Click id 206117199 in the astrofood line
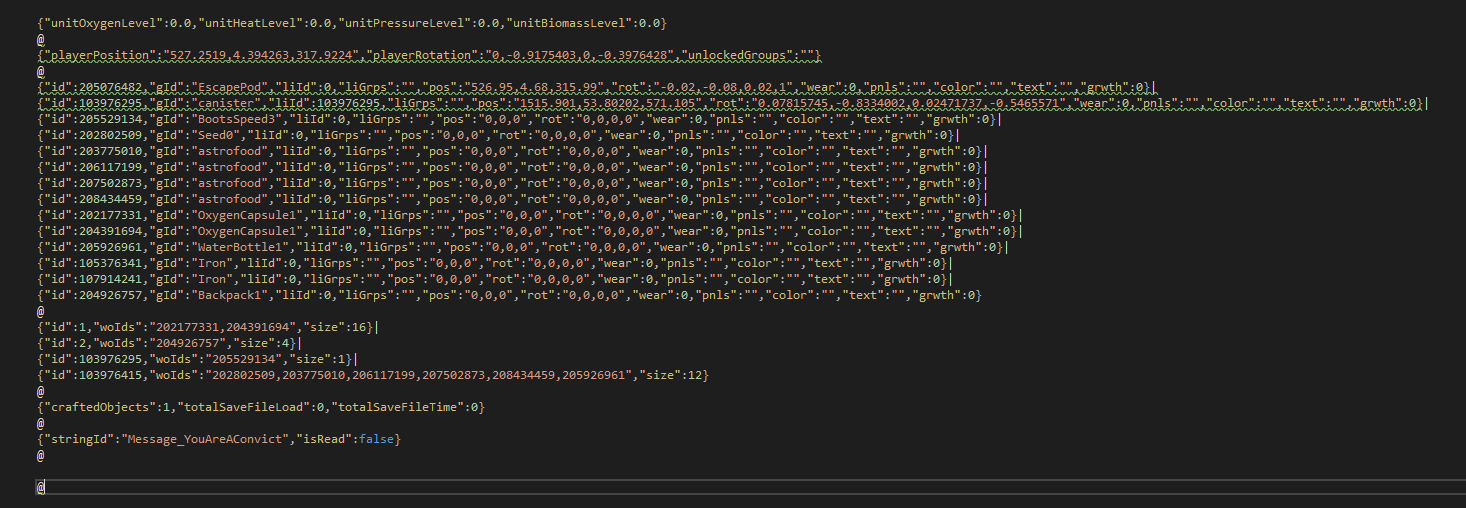Image resolution: width=1466 pixels, height=508 pixels. coord(111,167)
